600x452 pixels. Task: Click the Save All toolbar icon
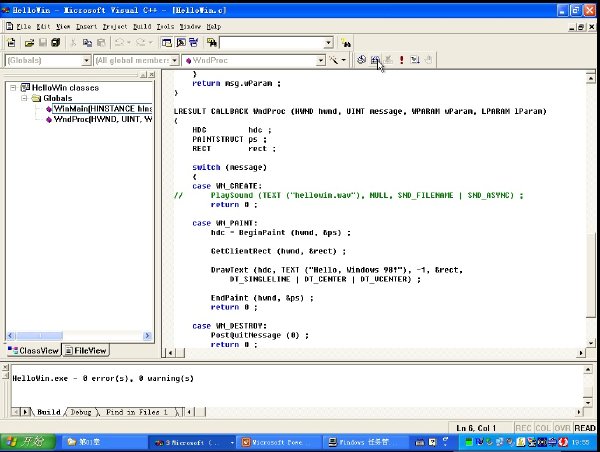(55, 42)
